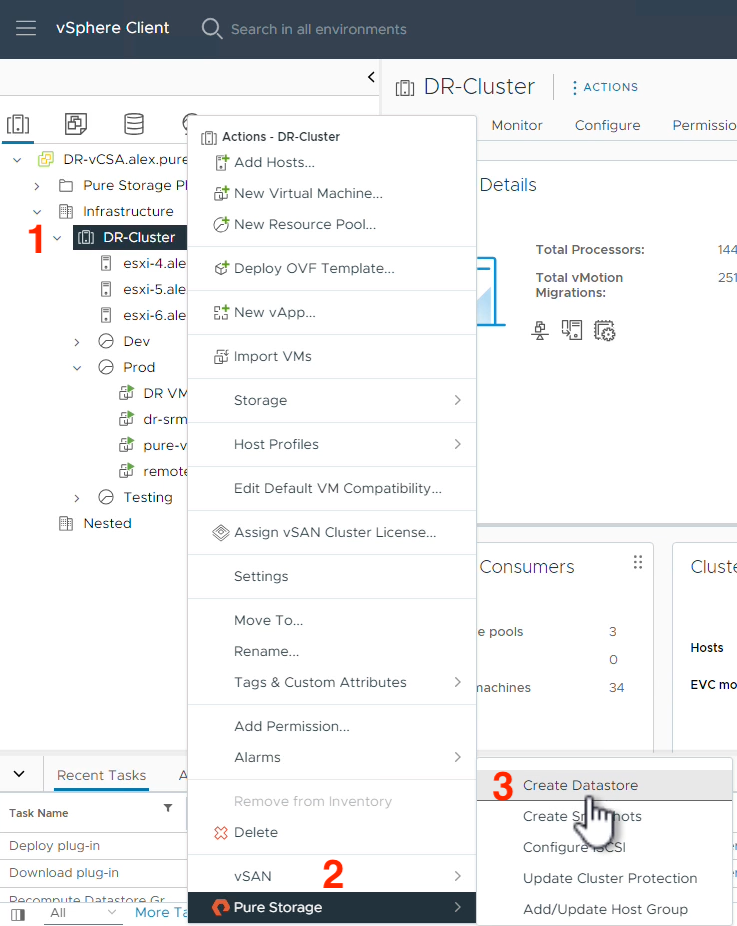Screen dimensions: 737x926
Task: Collapse the Prod resource pool
Action: (x=77, y=368)
